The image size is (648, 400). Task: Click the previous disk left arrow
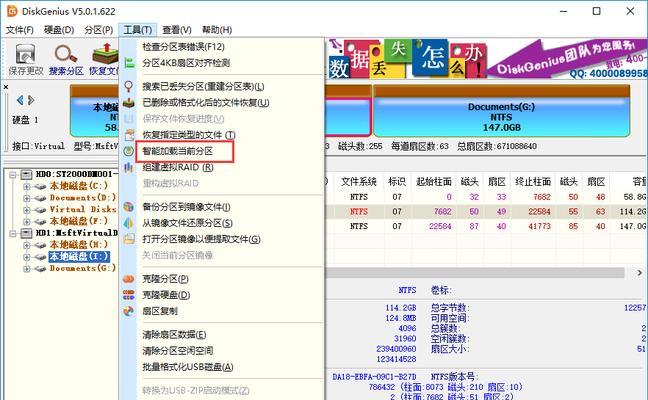(x=20, y=100)
